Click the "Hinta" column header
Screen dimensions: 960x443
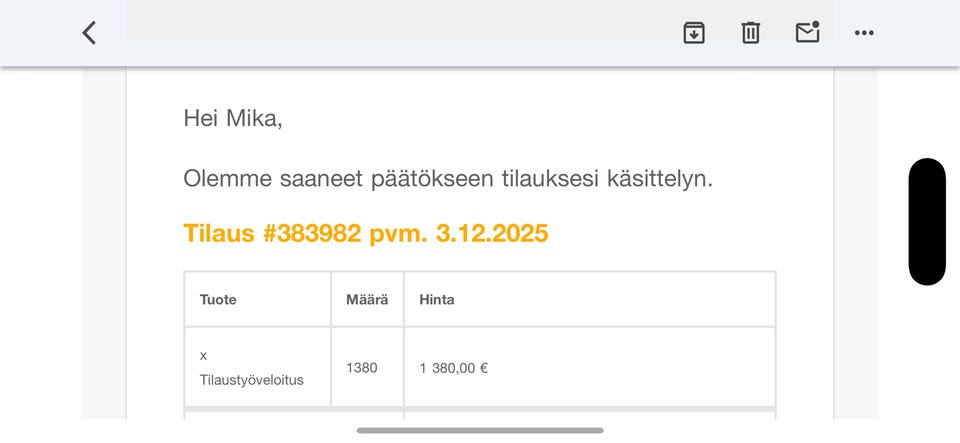pos(437,299)
